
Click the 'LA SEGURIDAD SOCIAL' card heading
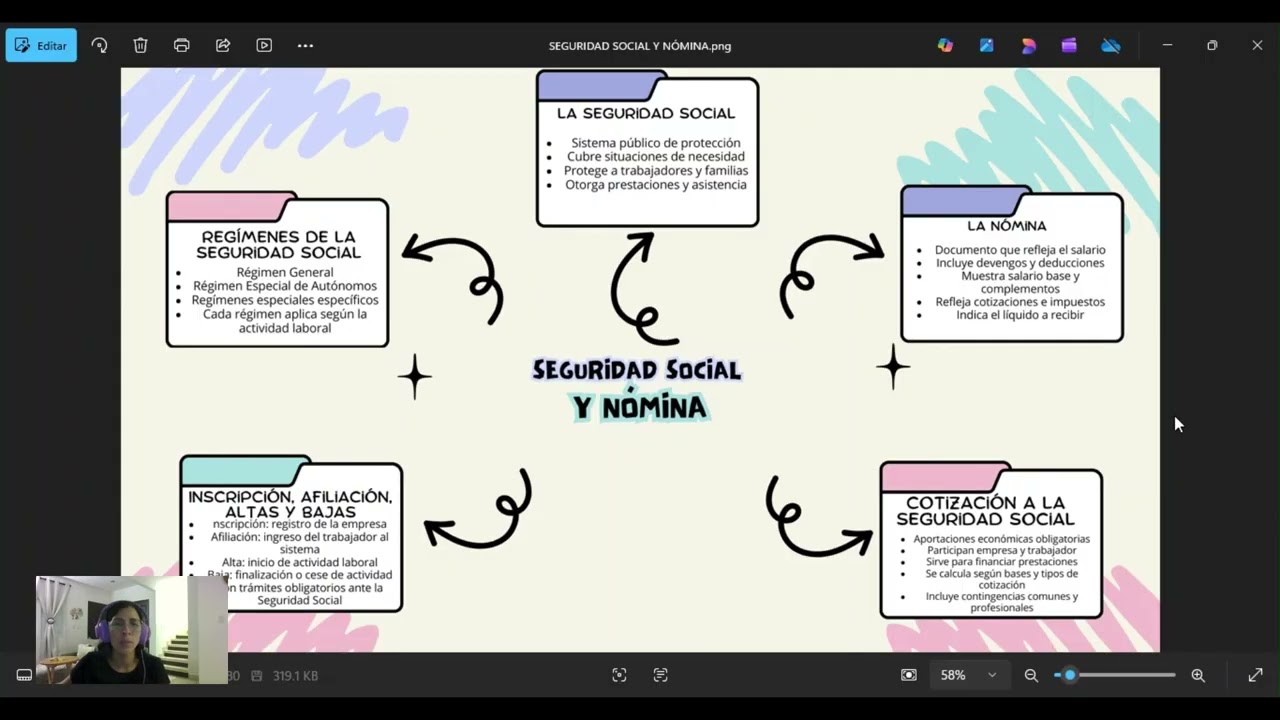point(646,113)
